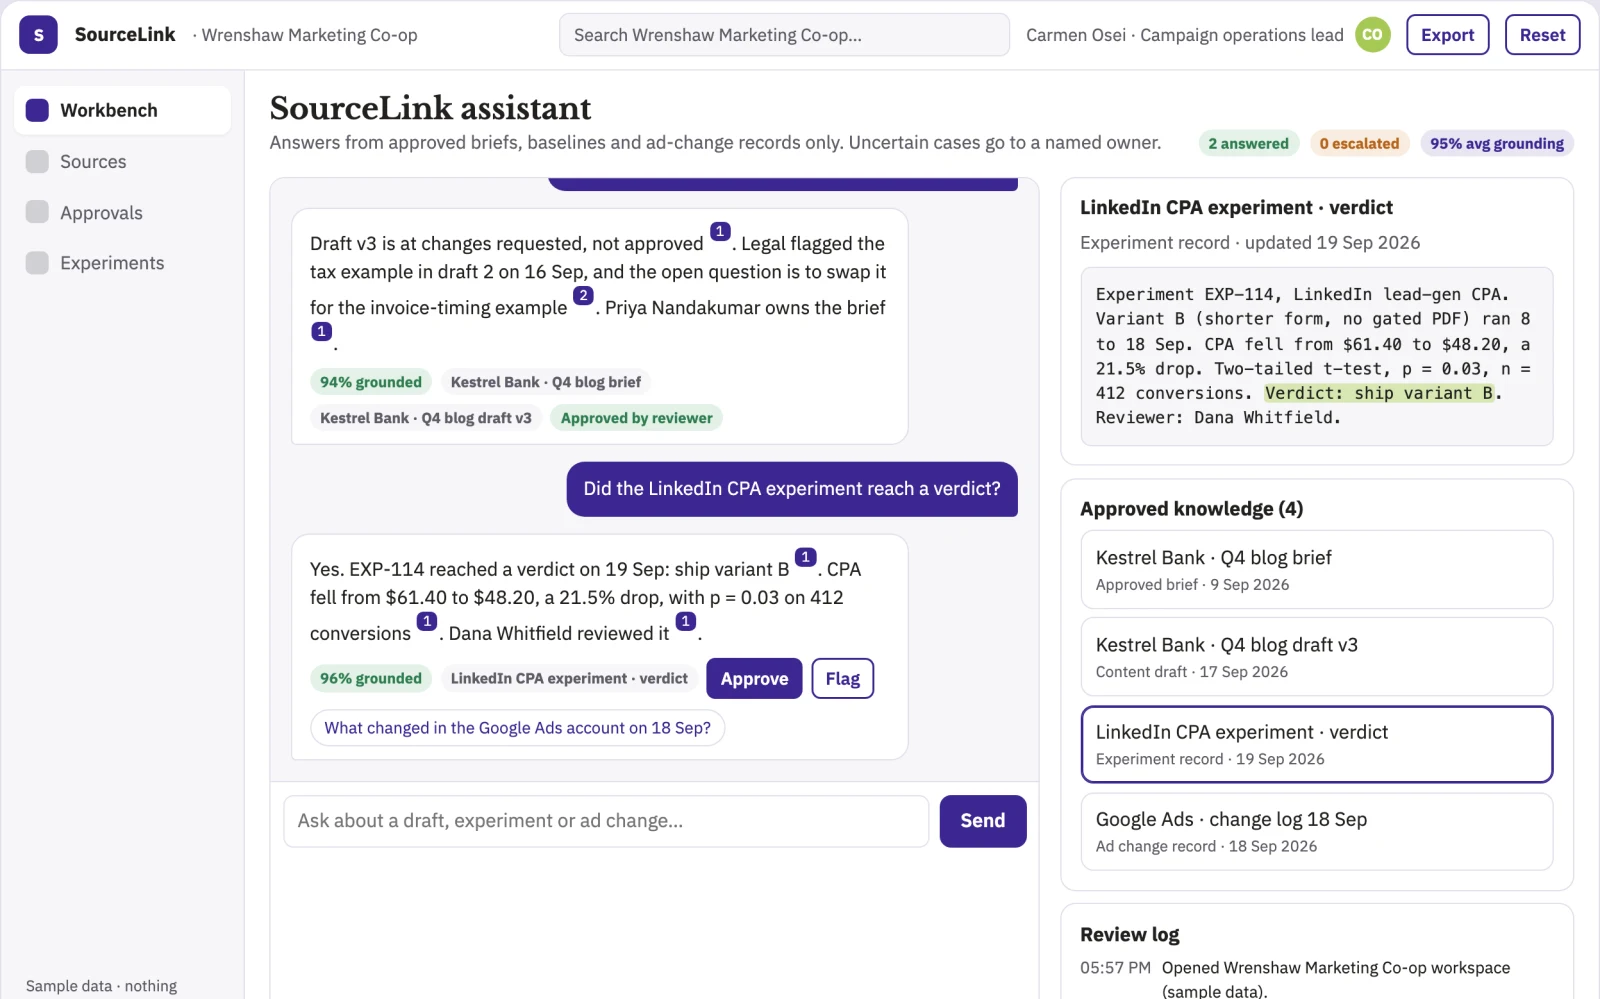Viewport: 1600px width, 999px height.
Task: Click the '0 escalated' status pill
Action: pos(1359,143)
